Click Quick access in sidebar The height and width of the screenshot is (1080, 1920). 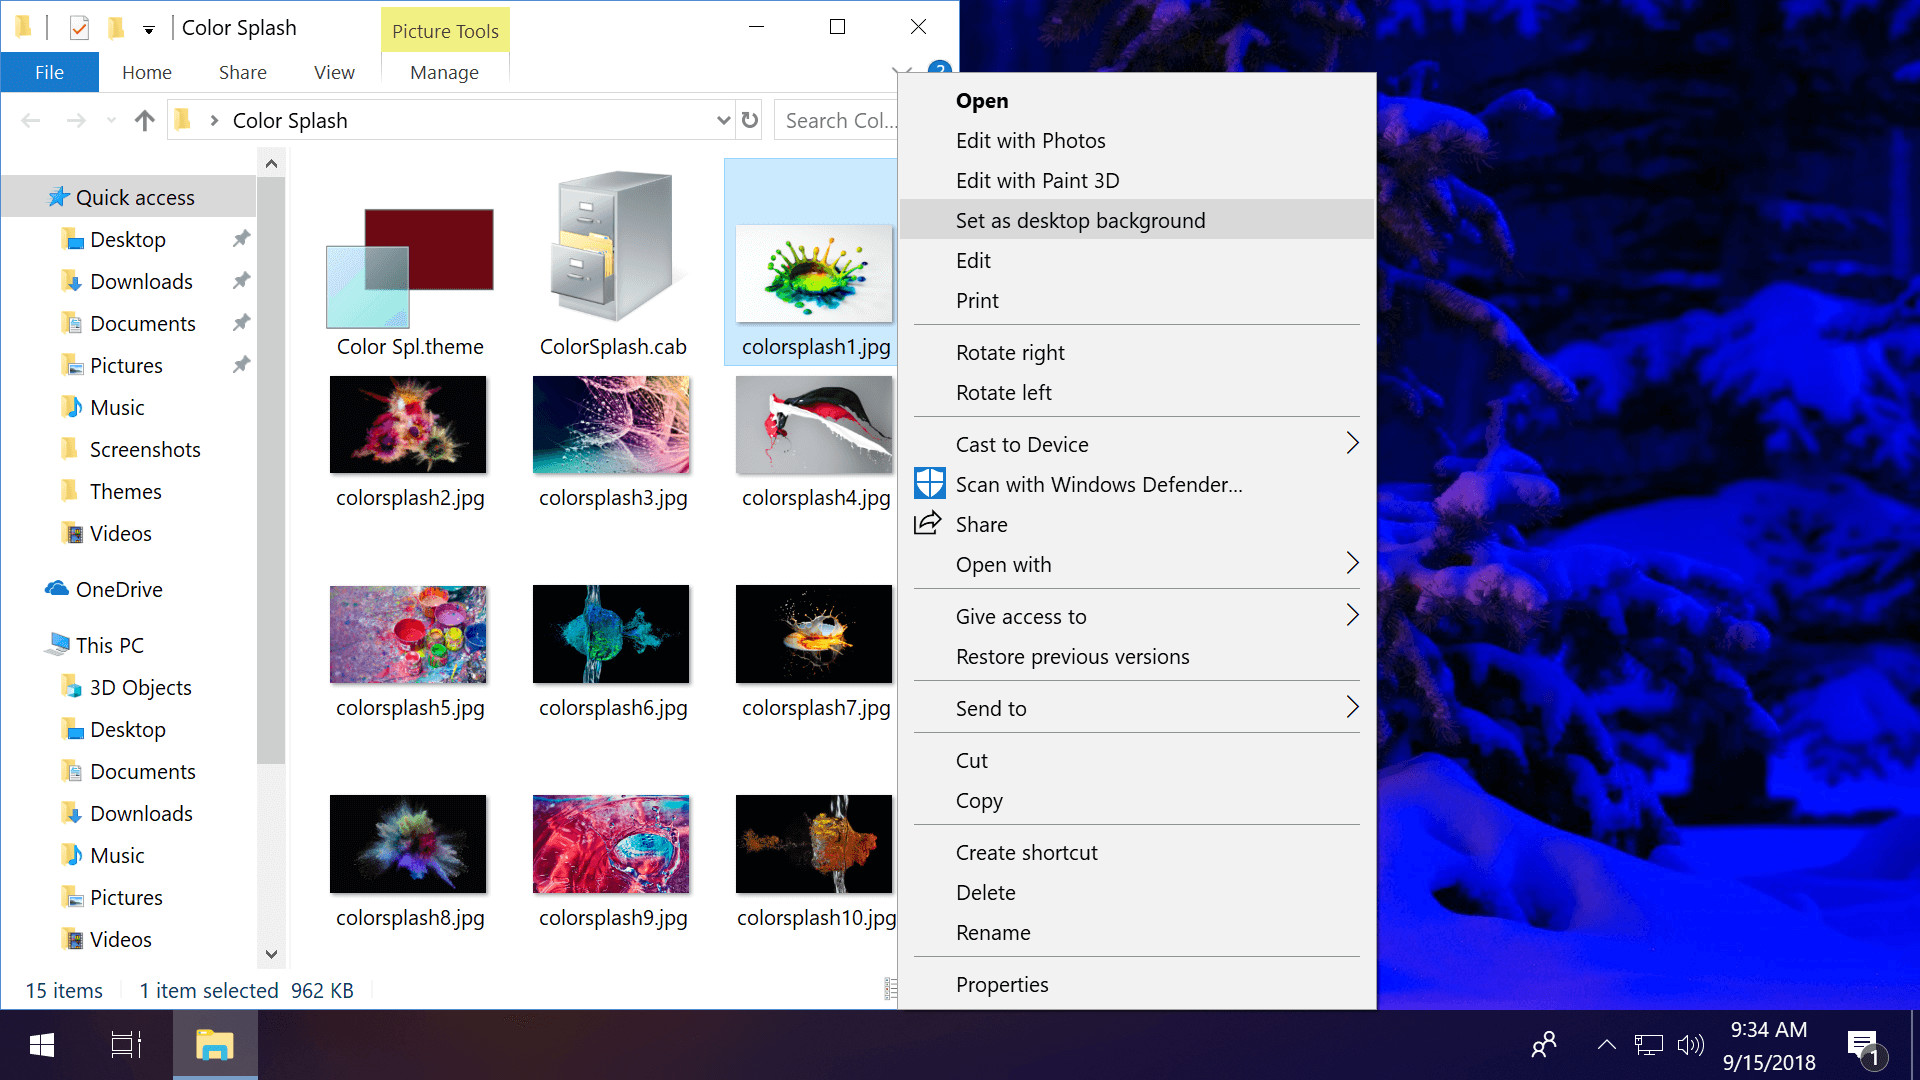pyautogui.click(x=137, y=196)
